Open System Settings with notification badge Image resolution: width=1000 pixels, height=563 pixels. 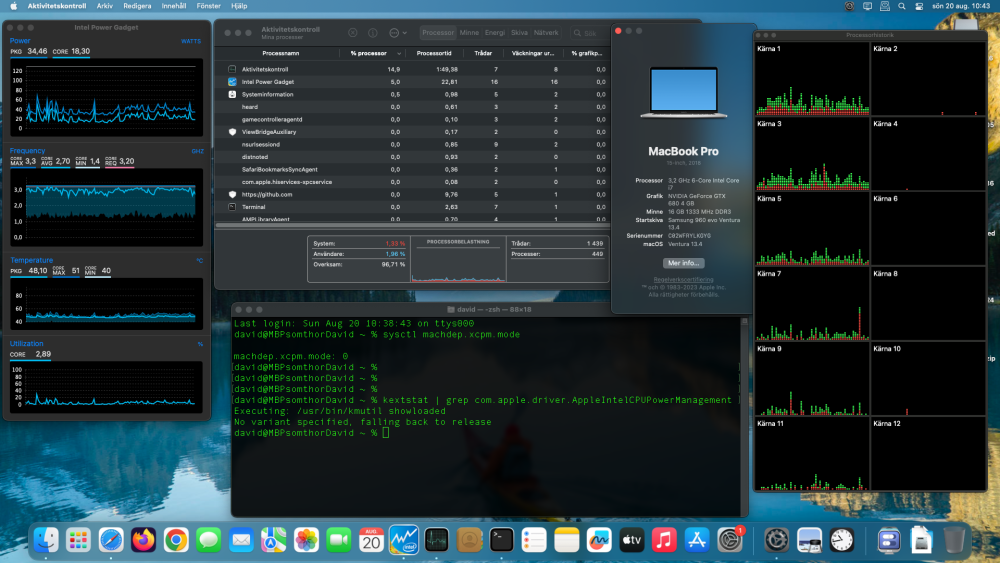point(730,541)
